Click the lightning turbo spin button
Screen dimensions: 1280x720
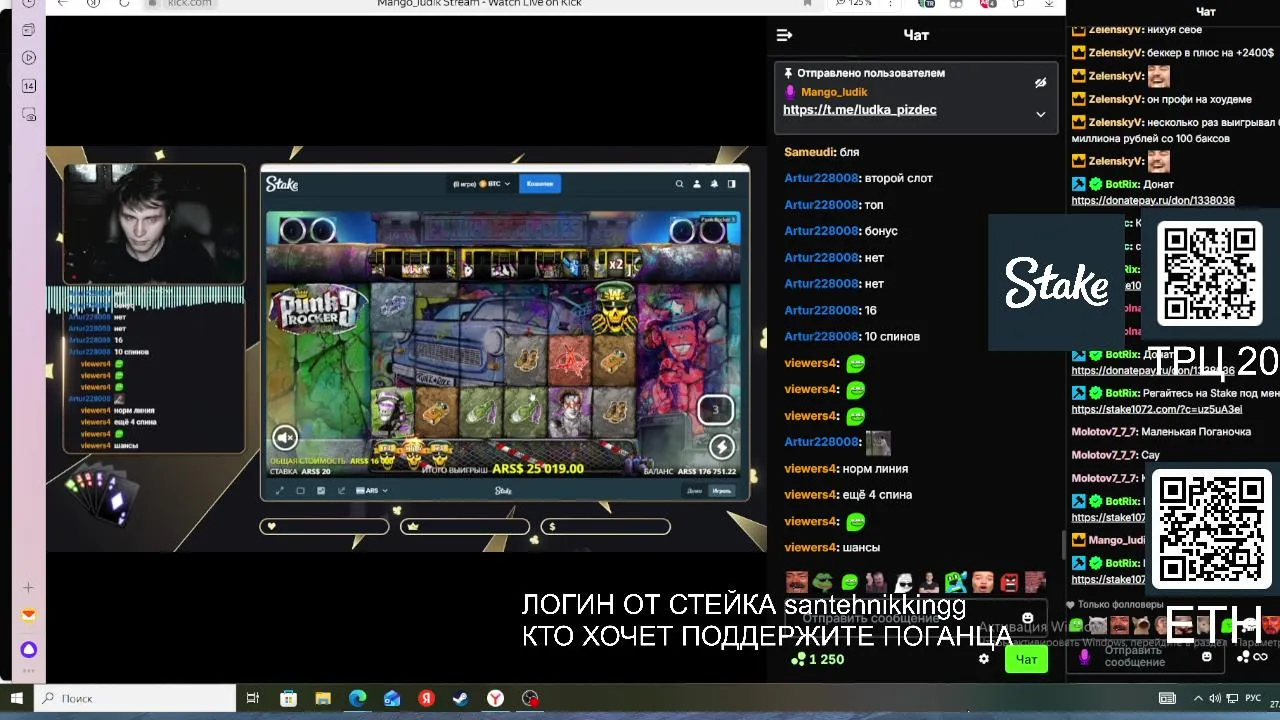pos(721,446)
